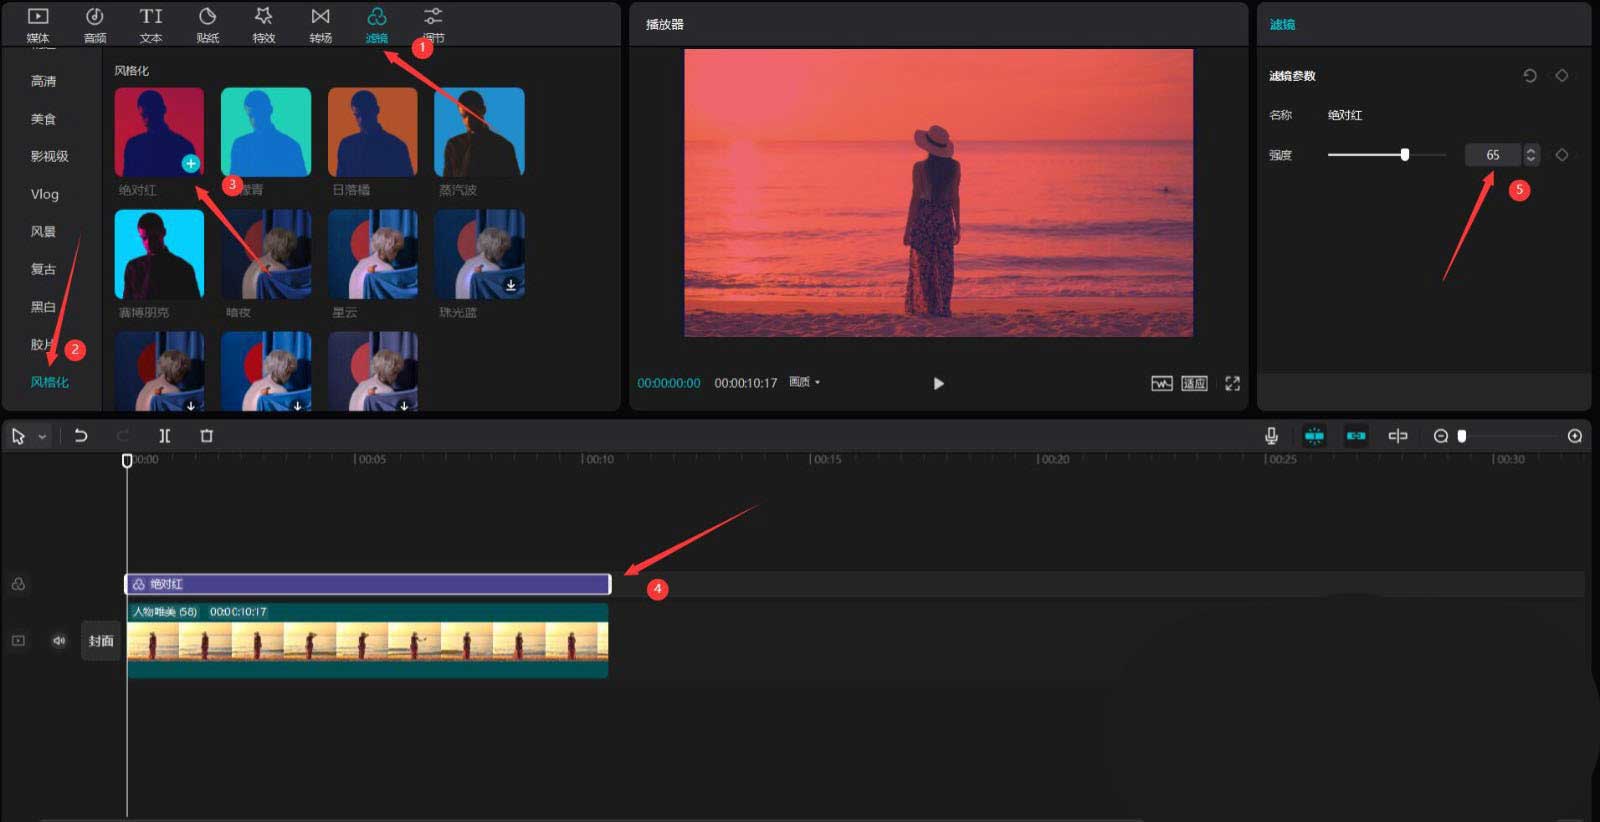Click the 强度 intensity slider handle
This screenshot has width=1600, height=822.
1405,155
